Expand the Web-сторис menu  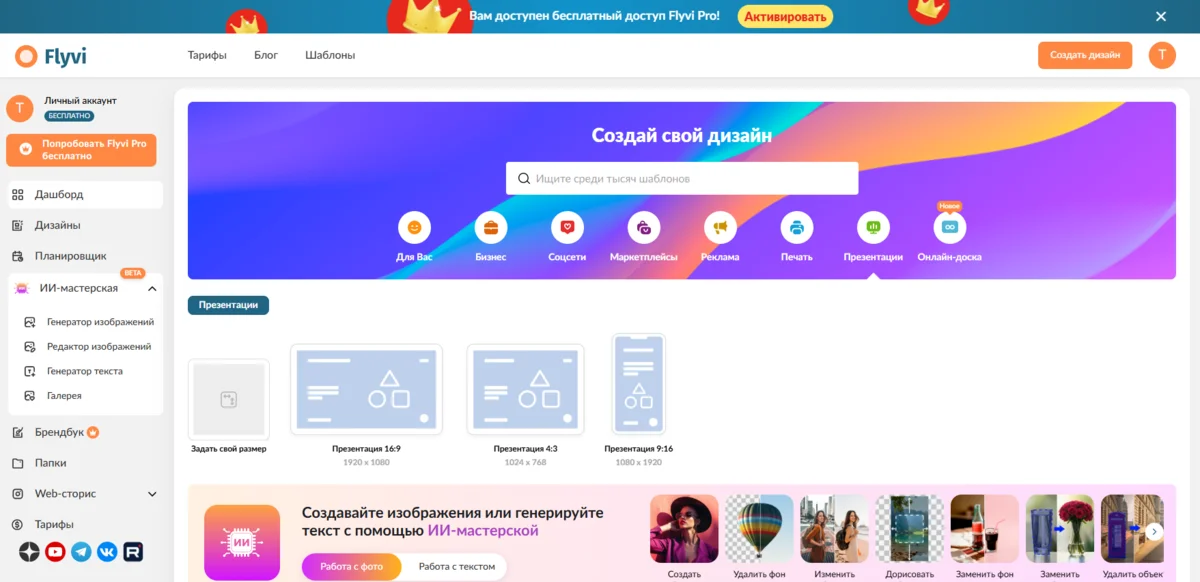point(152,494)
